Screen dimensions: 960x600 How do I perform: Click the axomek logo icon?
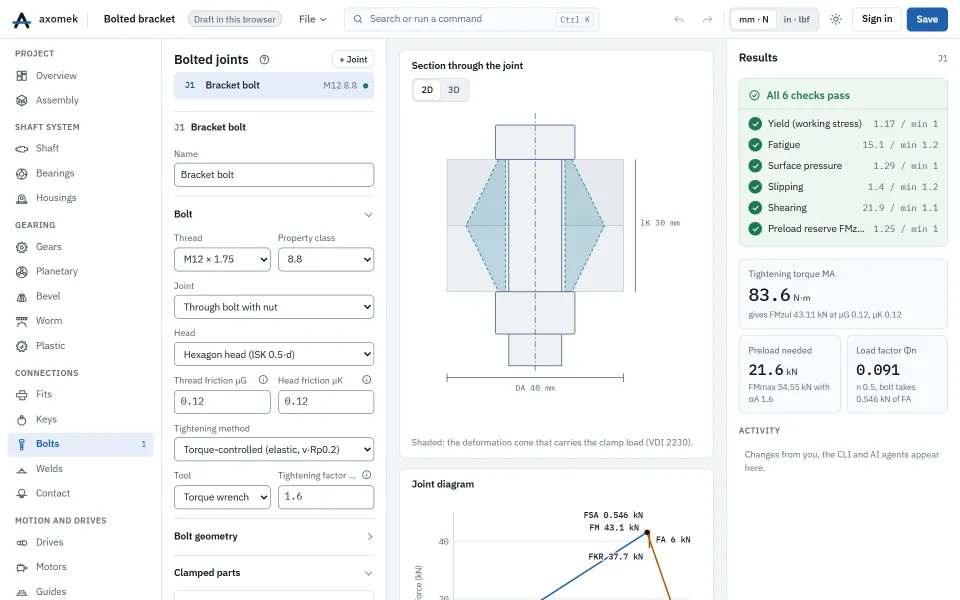pyautogui.click(x=21, y=20)
